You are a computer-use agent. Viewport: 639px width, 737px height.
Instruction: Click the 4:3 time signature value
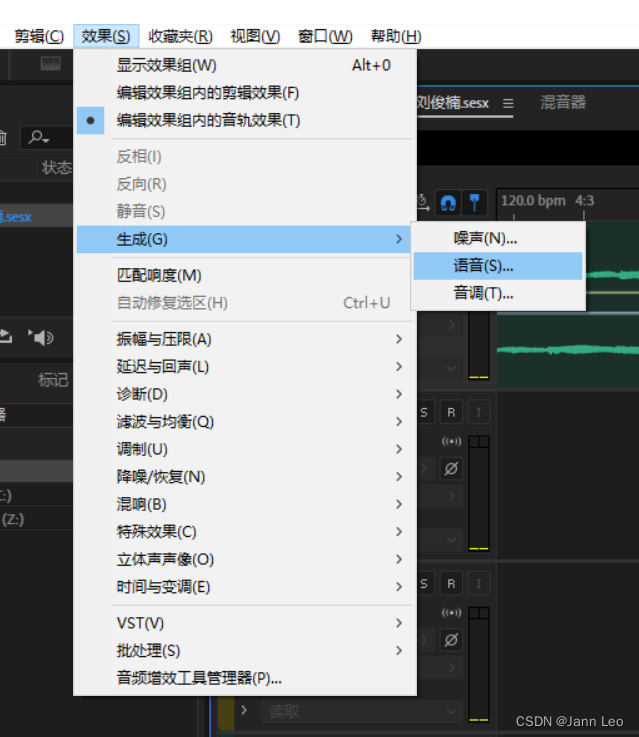pyautogui.click(x=584, y=201)
